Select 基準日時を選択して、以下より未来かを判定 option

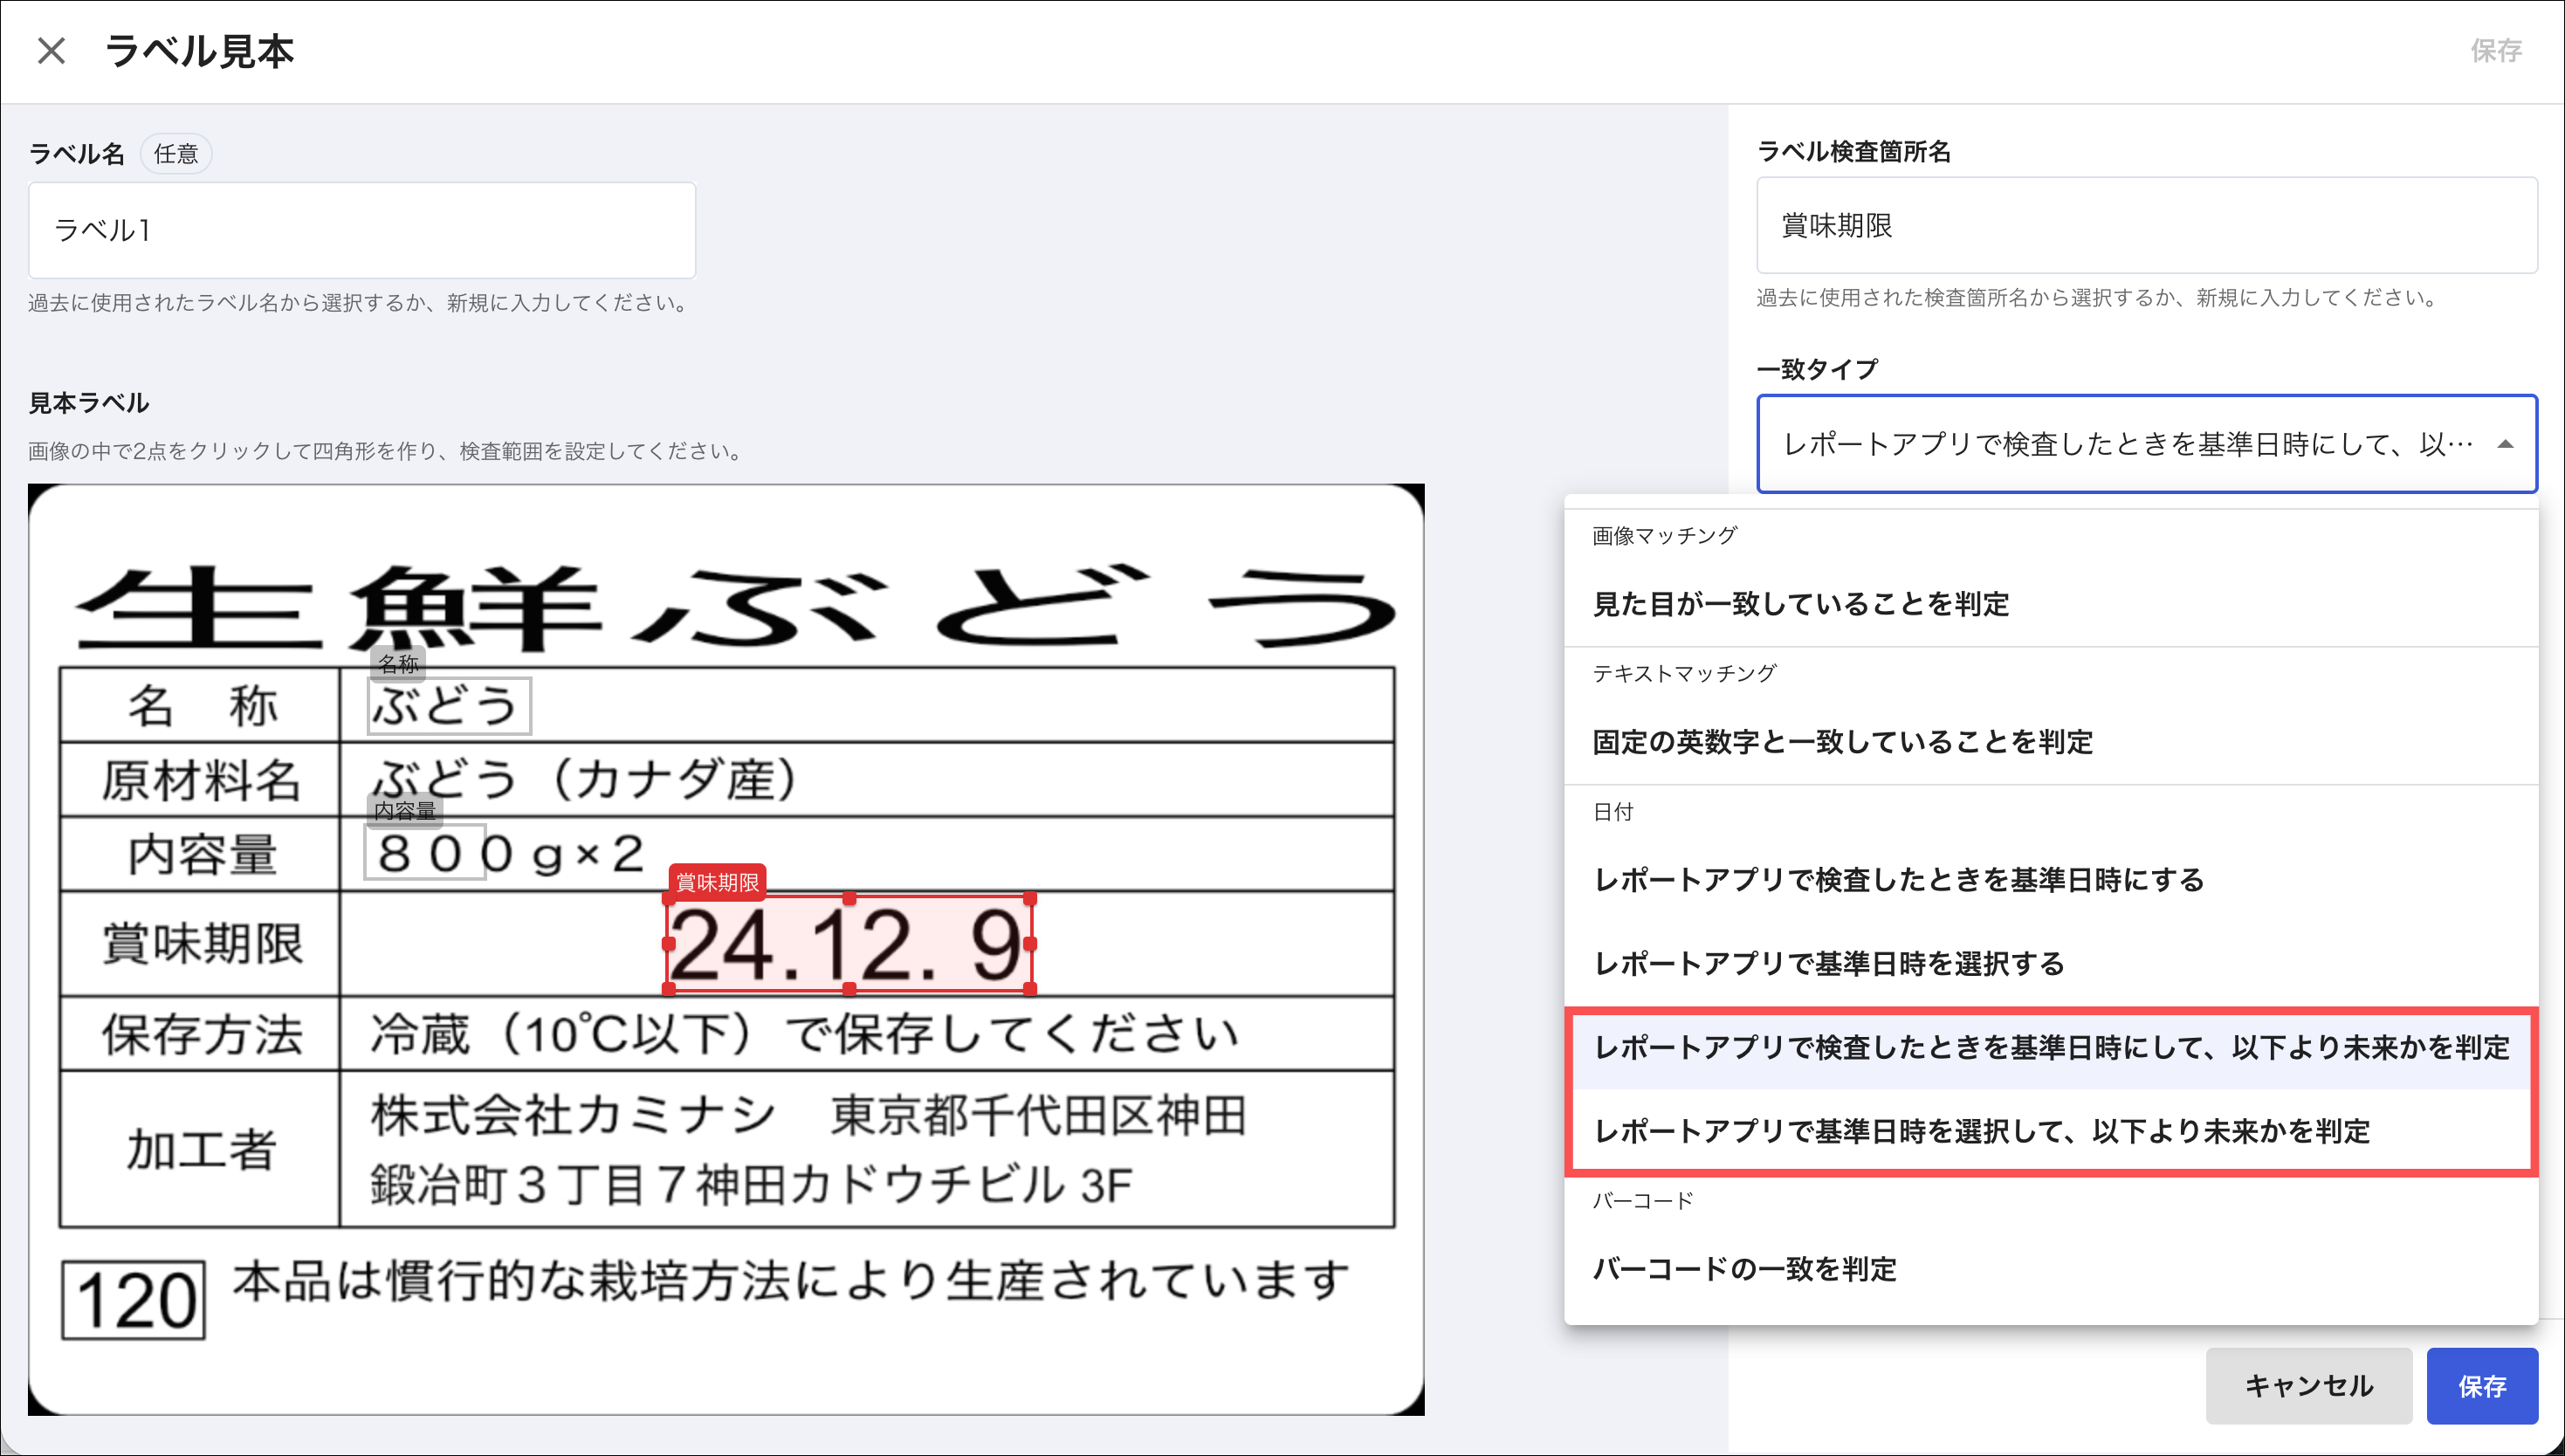(1980, 1131)
